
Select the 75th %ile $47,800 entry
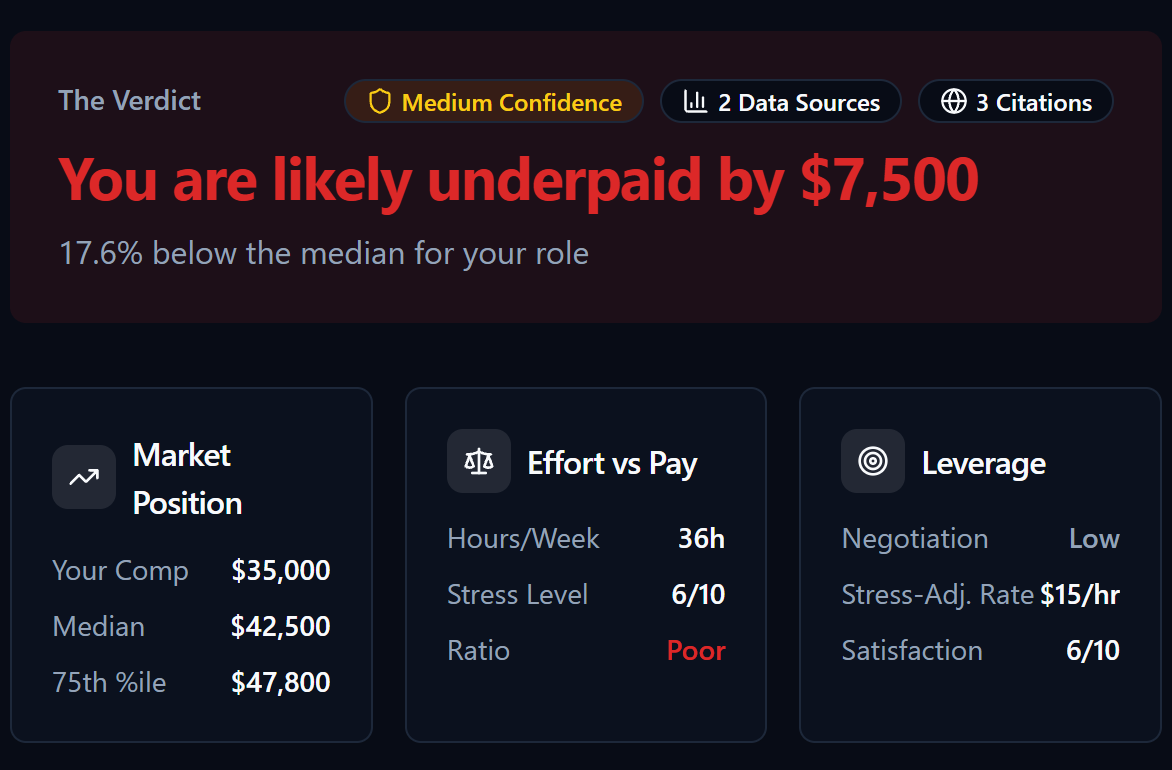[281, 682]
